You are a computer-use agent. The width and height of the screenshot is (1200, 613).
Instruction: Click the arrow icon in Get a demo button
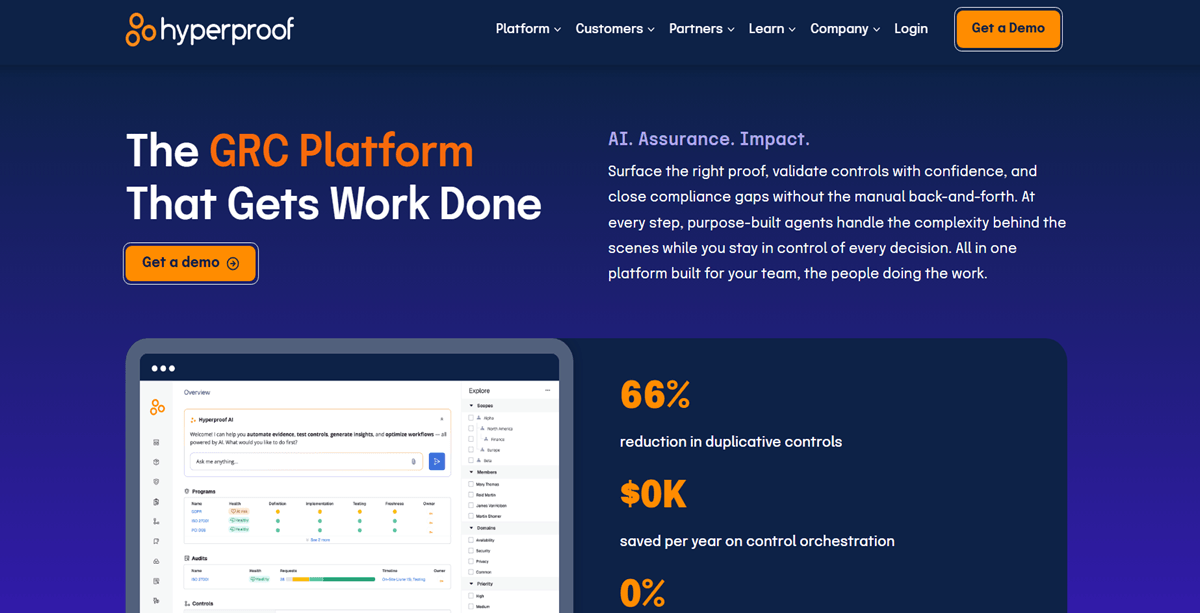[x=233, y=264]
